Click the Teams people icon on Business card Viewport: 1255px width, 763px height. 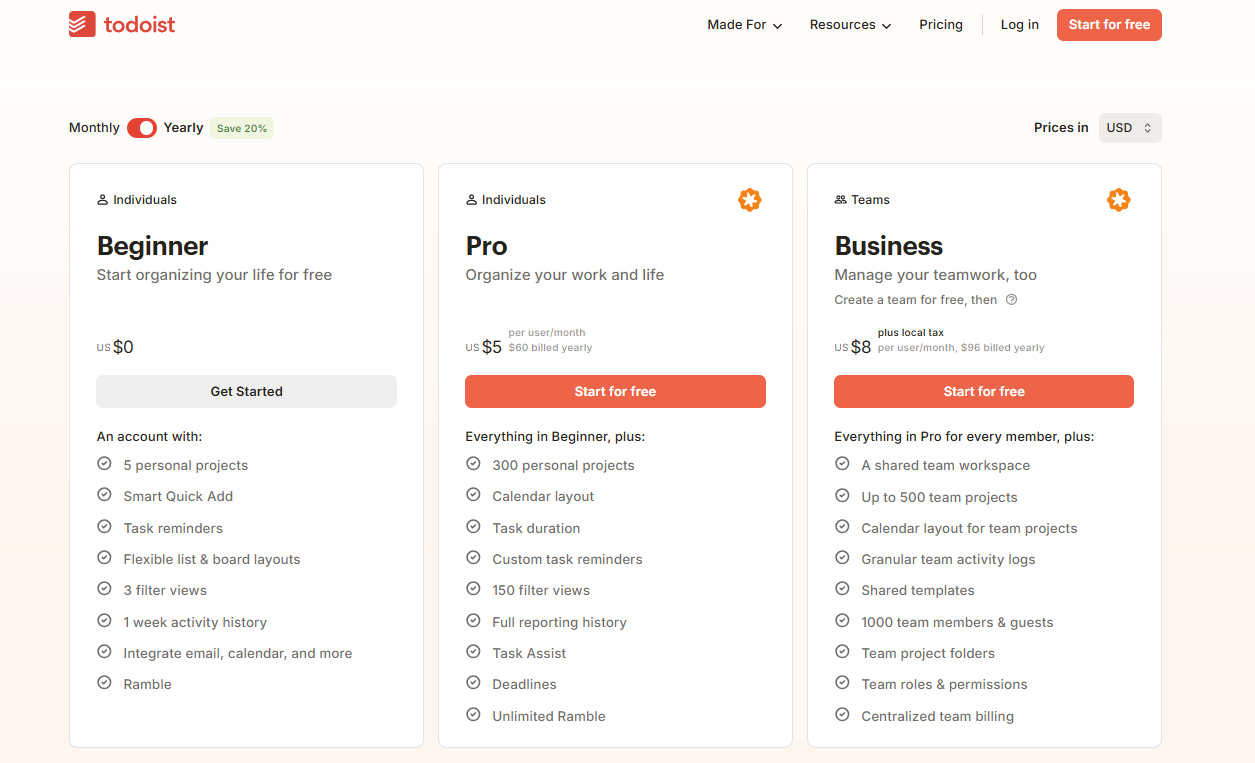pos(840,200)
